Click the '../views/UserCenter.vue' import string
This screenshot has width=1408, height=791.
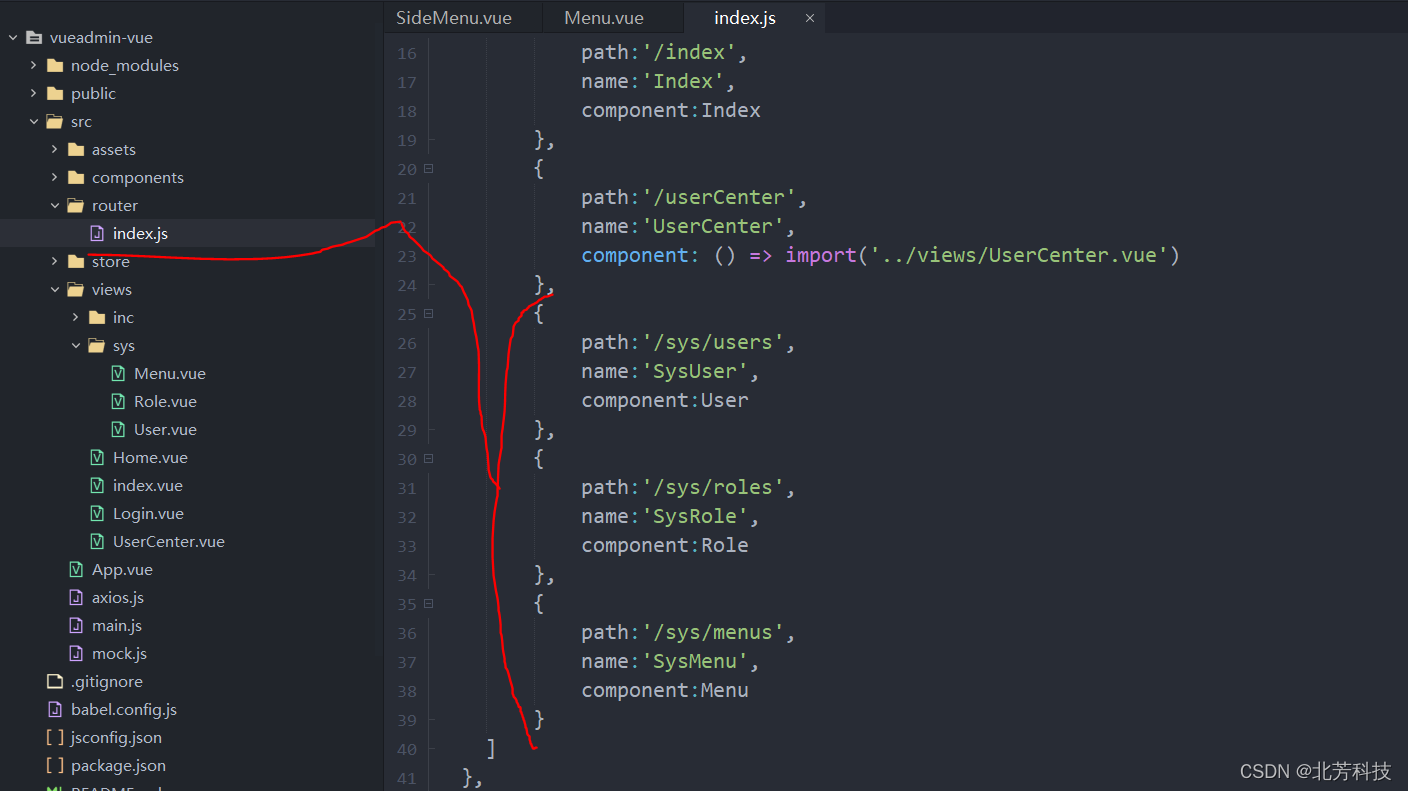click(1019, 255)
